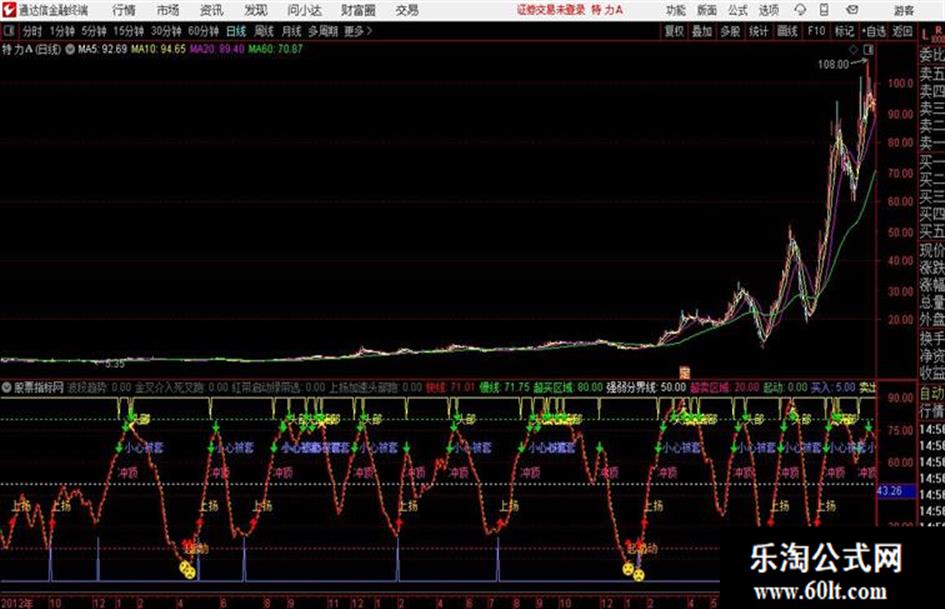Click the 统计 statistics toolbar button
945x609 pixels.
758,31
